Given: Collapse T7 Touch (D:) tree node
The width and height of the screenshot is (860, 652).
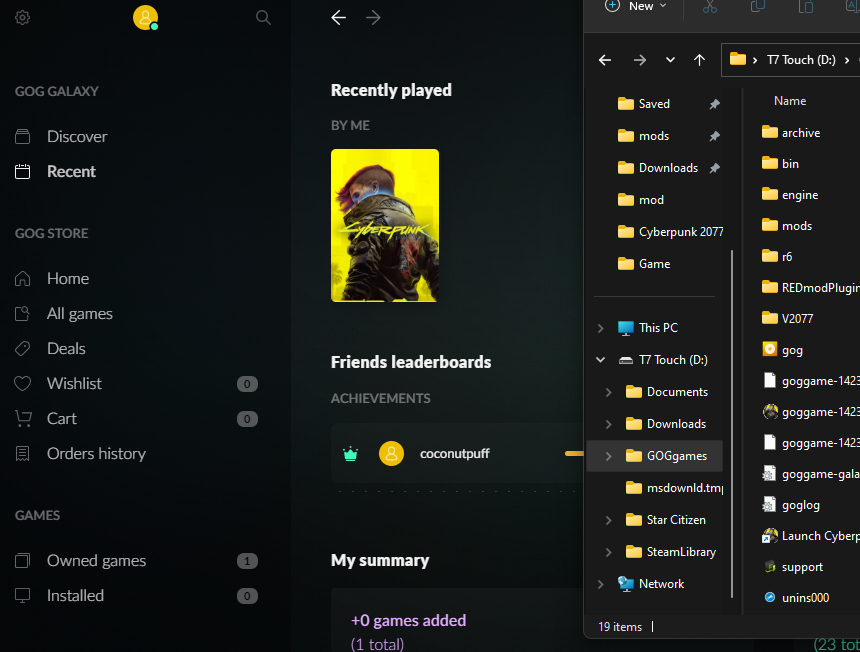Looking at the screenshot, I should click(x=601, y=360).
